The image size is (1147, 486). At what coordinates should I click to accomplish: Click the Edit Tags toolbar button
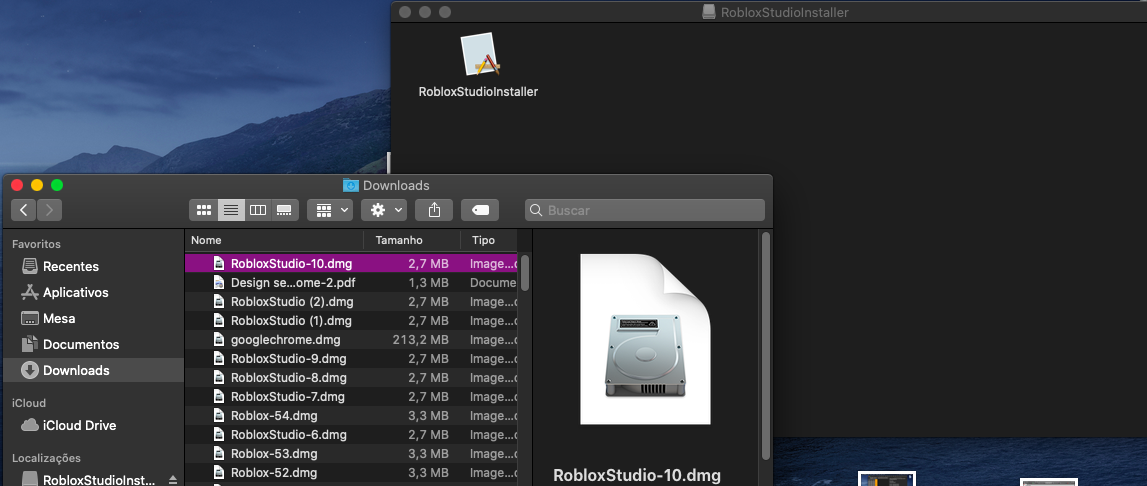click(481, 210)
